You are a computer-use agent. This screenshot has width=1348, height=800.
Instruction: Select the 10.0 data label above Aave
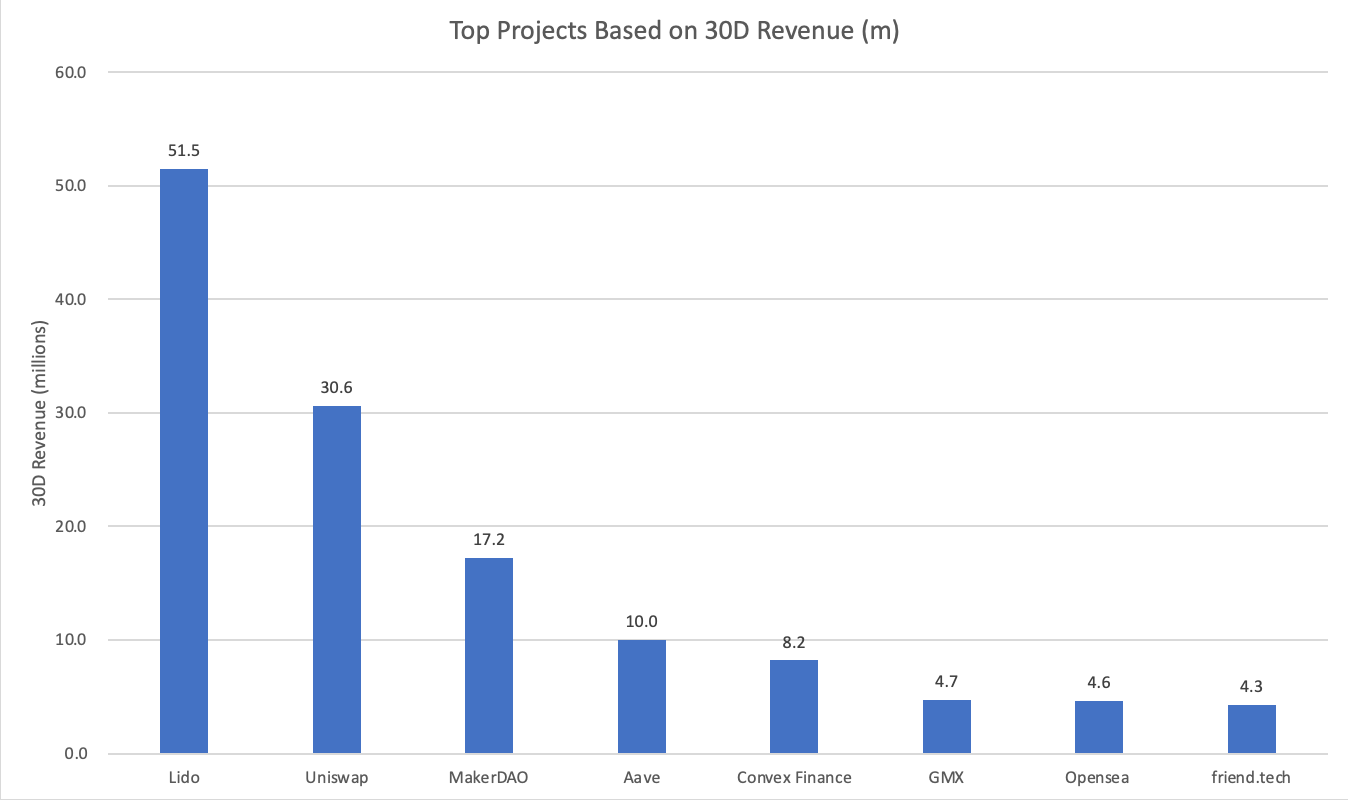point(642,622)
